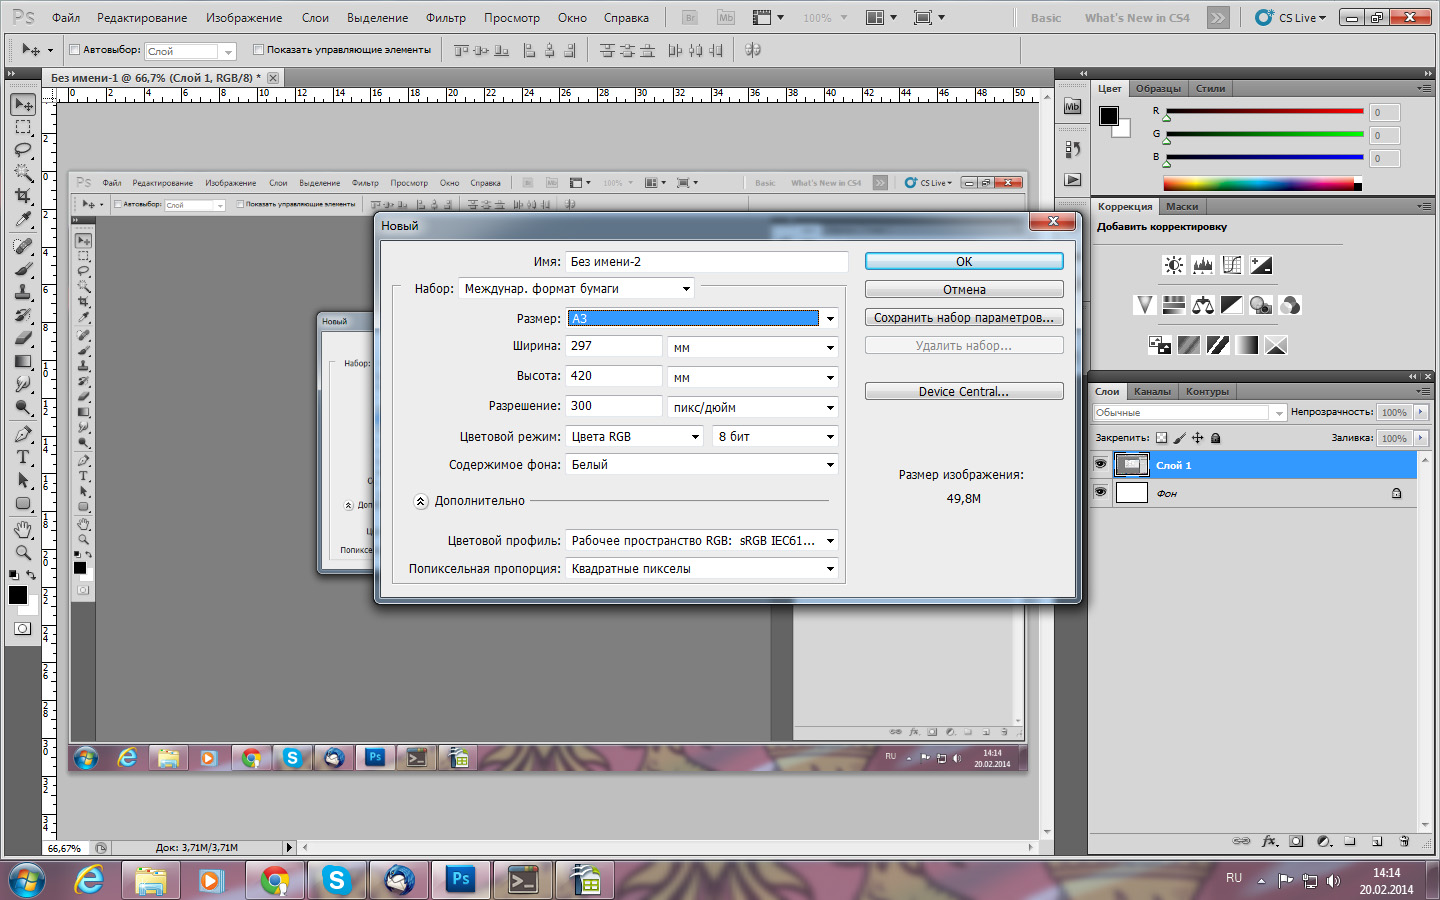This screenshot has height=900, width=1440.
Task: Open layer styles fx menu
Action: 1270,841
